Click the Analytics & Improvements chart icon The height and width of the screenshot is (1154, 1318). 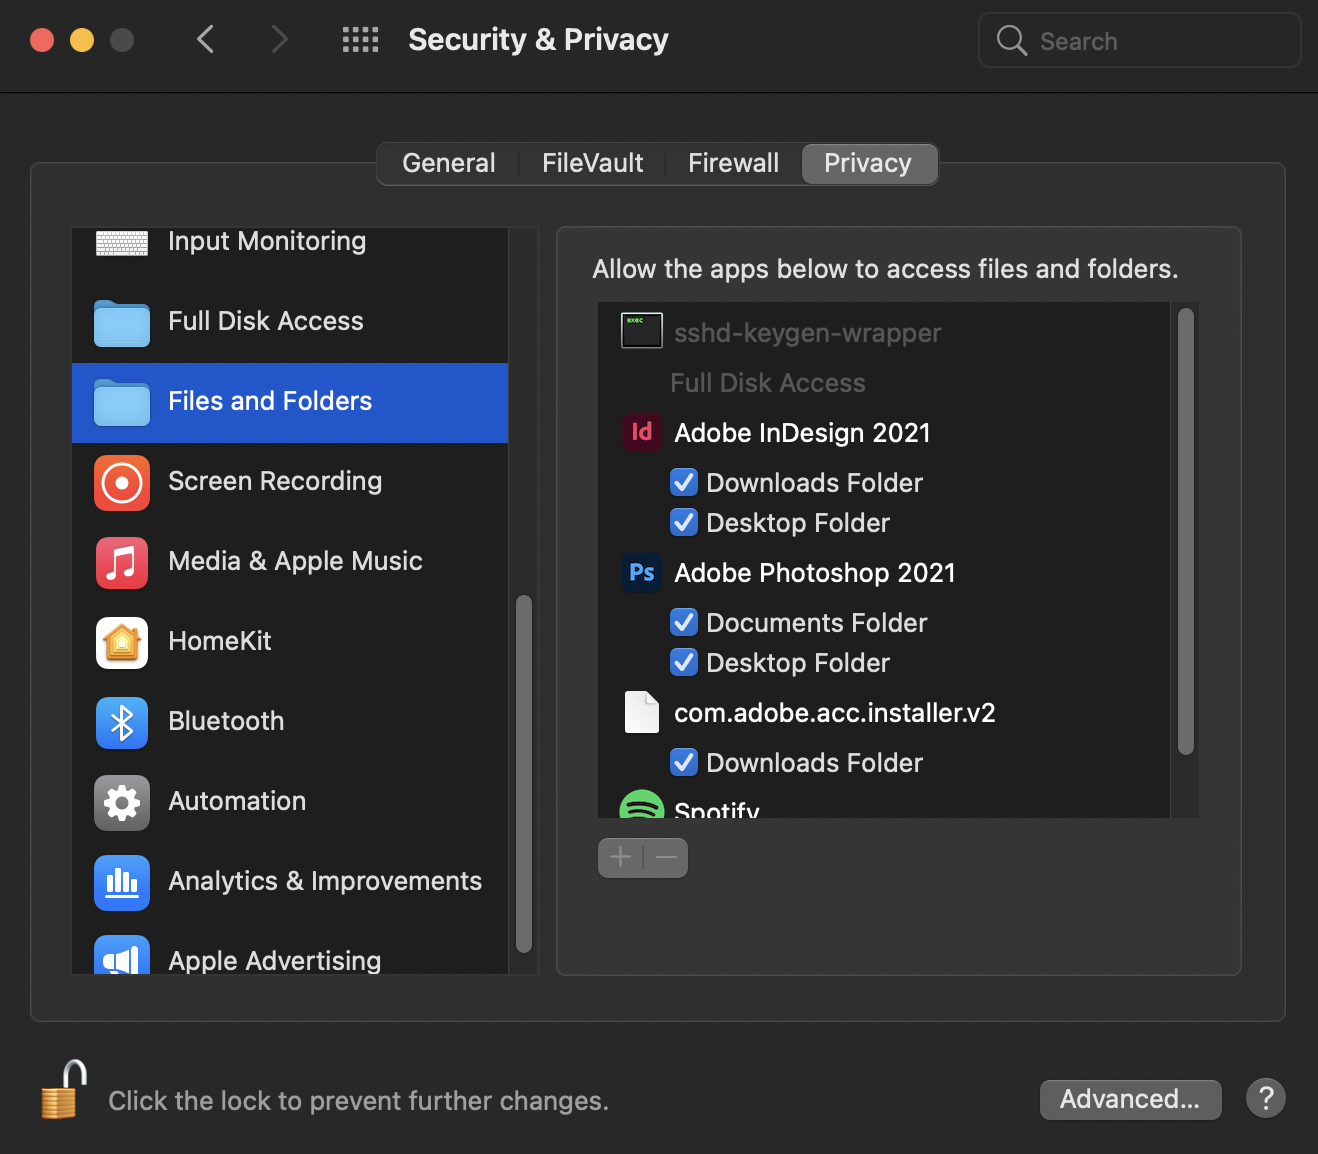pos(122,883)
